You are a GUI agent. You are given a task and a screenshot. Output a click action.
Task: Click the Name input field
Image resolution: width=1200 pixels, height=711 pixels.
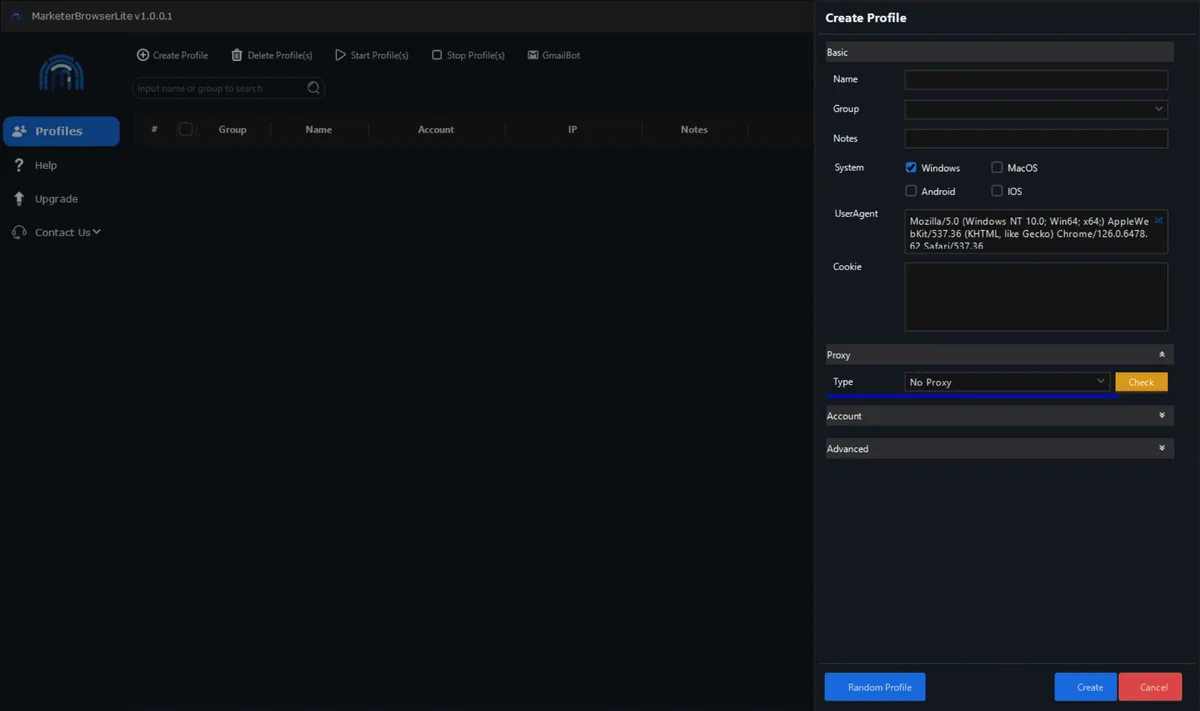pos(1036,80)
